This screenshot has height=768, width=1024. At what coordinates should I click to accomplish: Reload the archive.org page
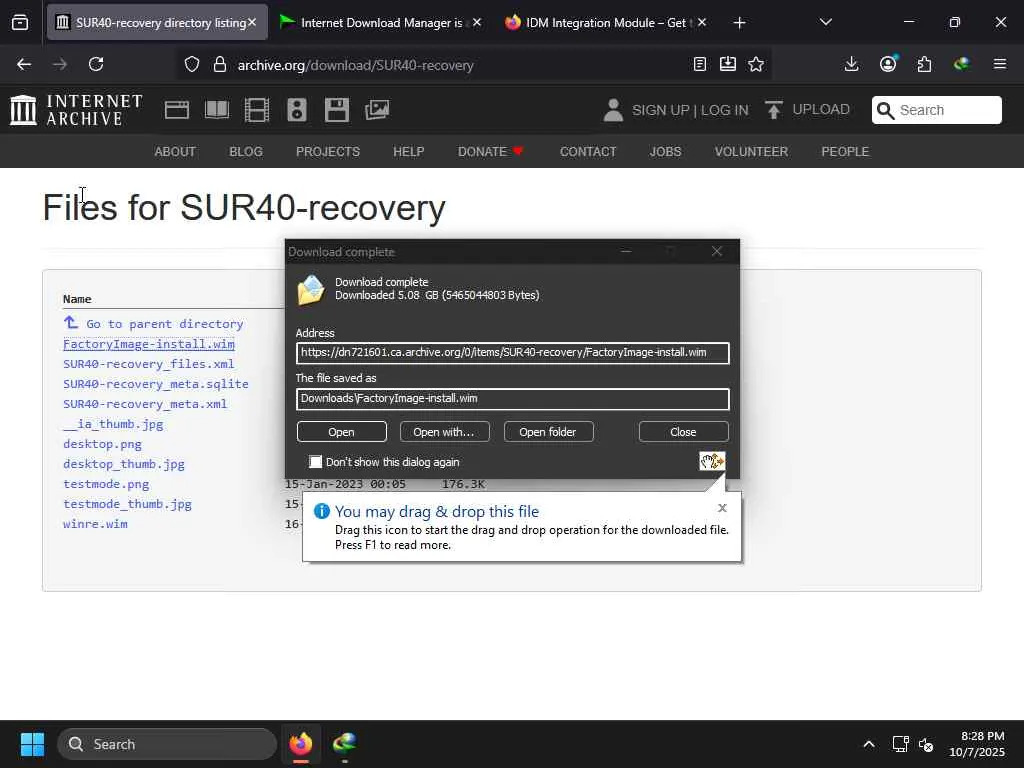(96, 64)
